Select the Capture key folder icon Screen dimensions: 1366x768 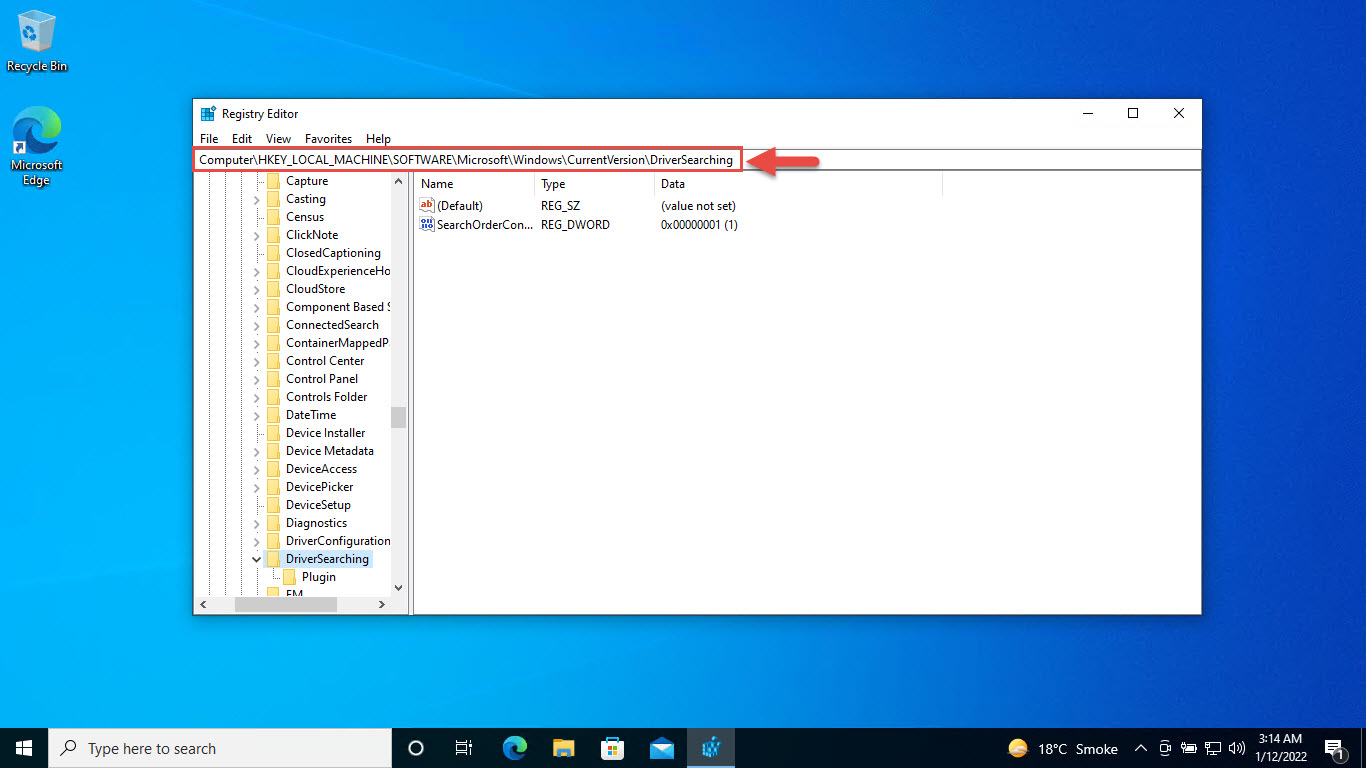pos(273,181)
